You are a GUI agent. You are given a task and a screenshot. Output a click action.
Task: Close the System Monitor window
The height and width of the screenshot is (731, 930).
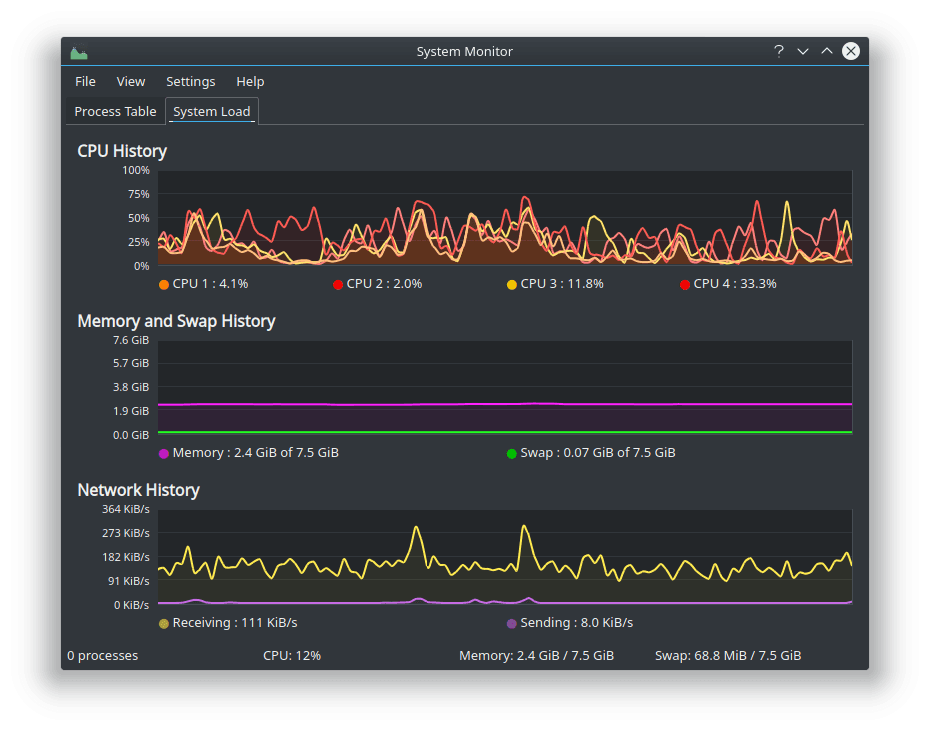(x=851, y=51)
